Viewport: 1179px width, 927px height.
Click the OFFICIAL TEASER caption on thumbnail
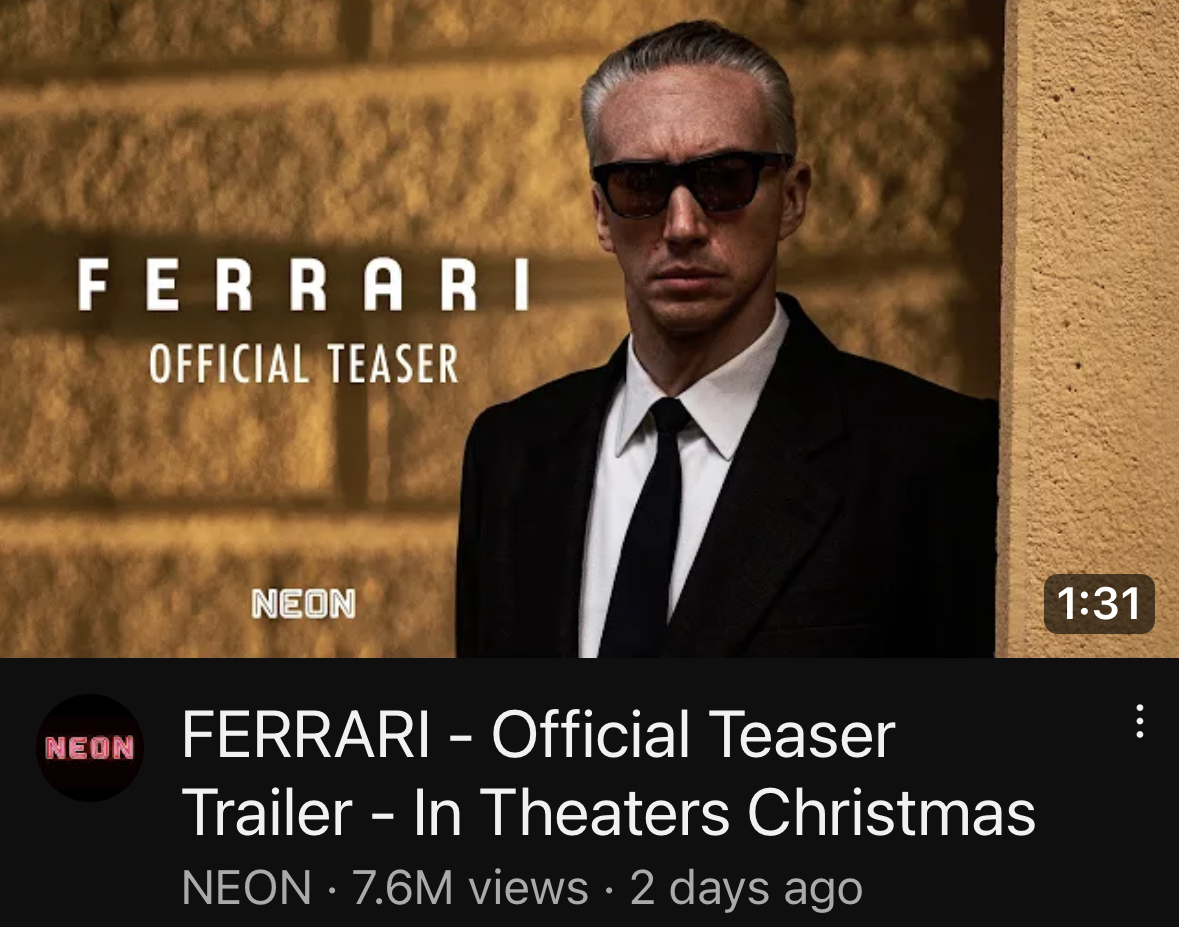point(304,364)
